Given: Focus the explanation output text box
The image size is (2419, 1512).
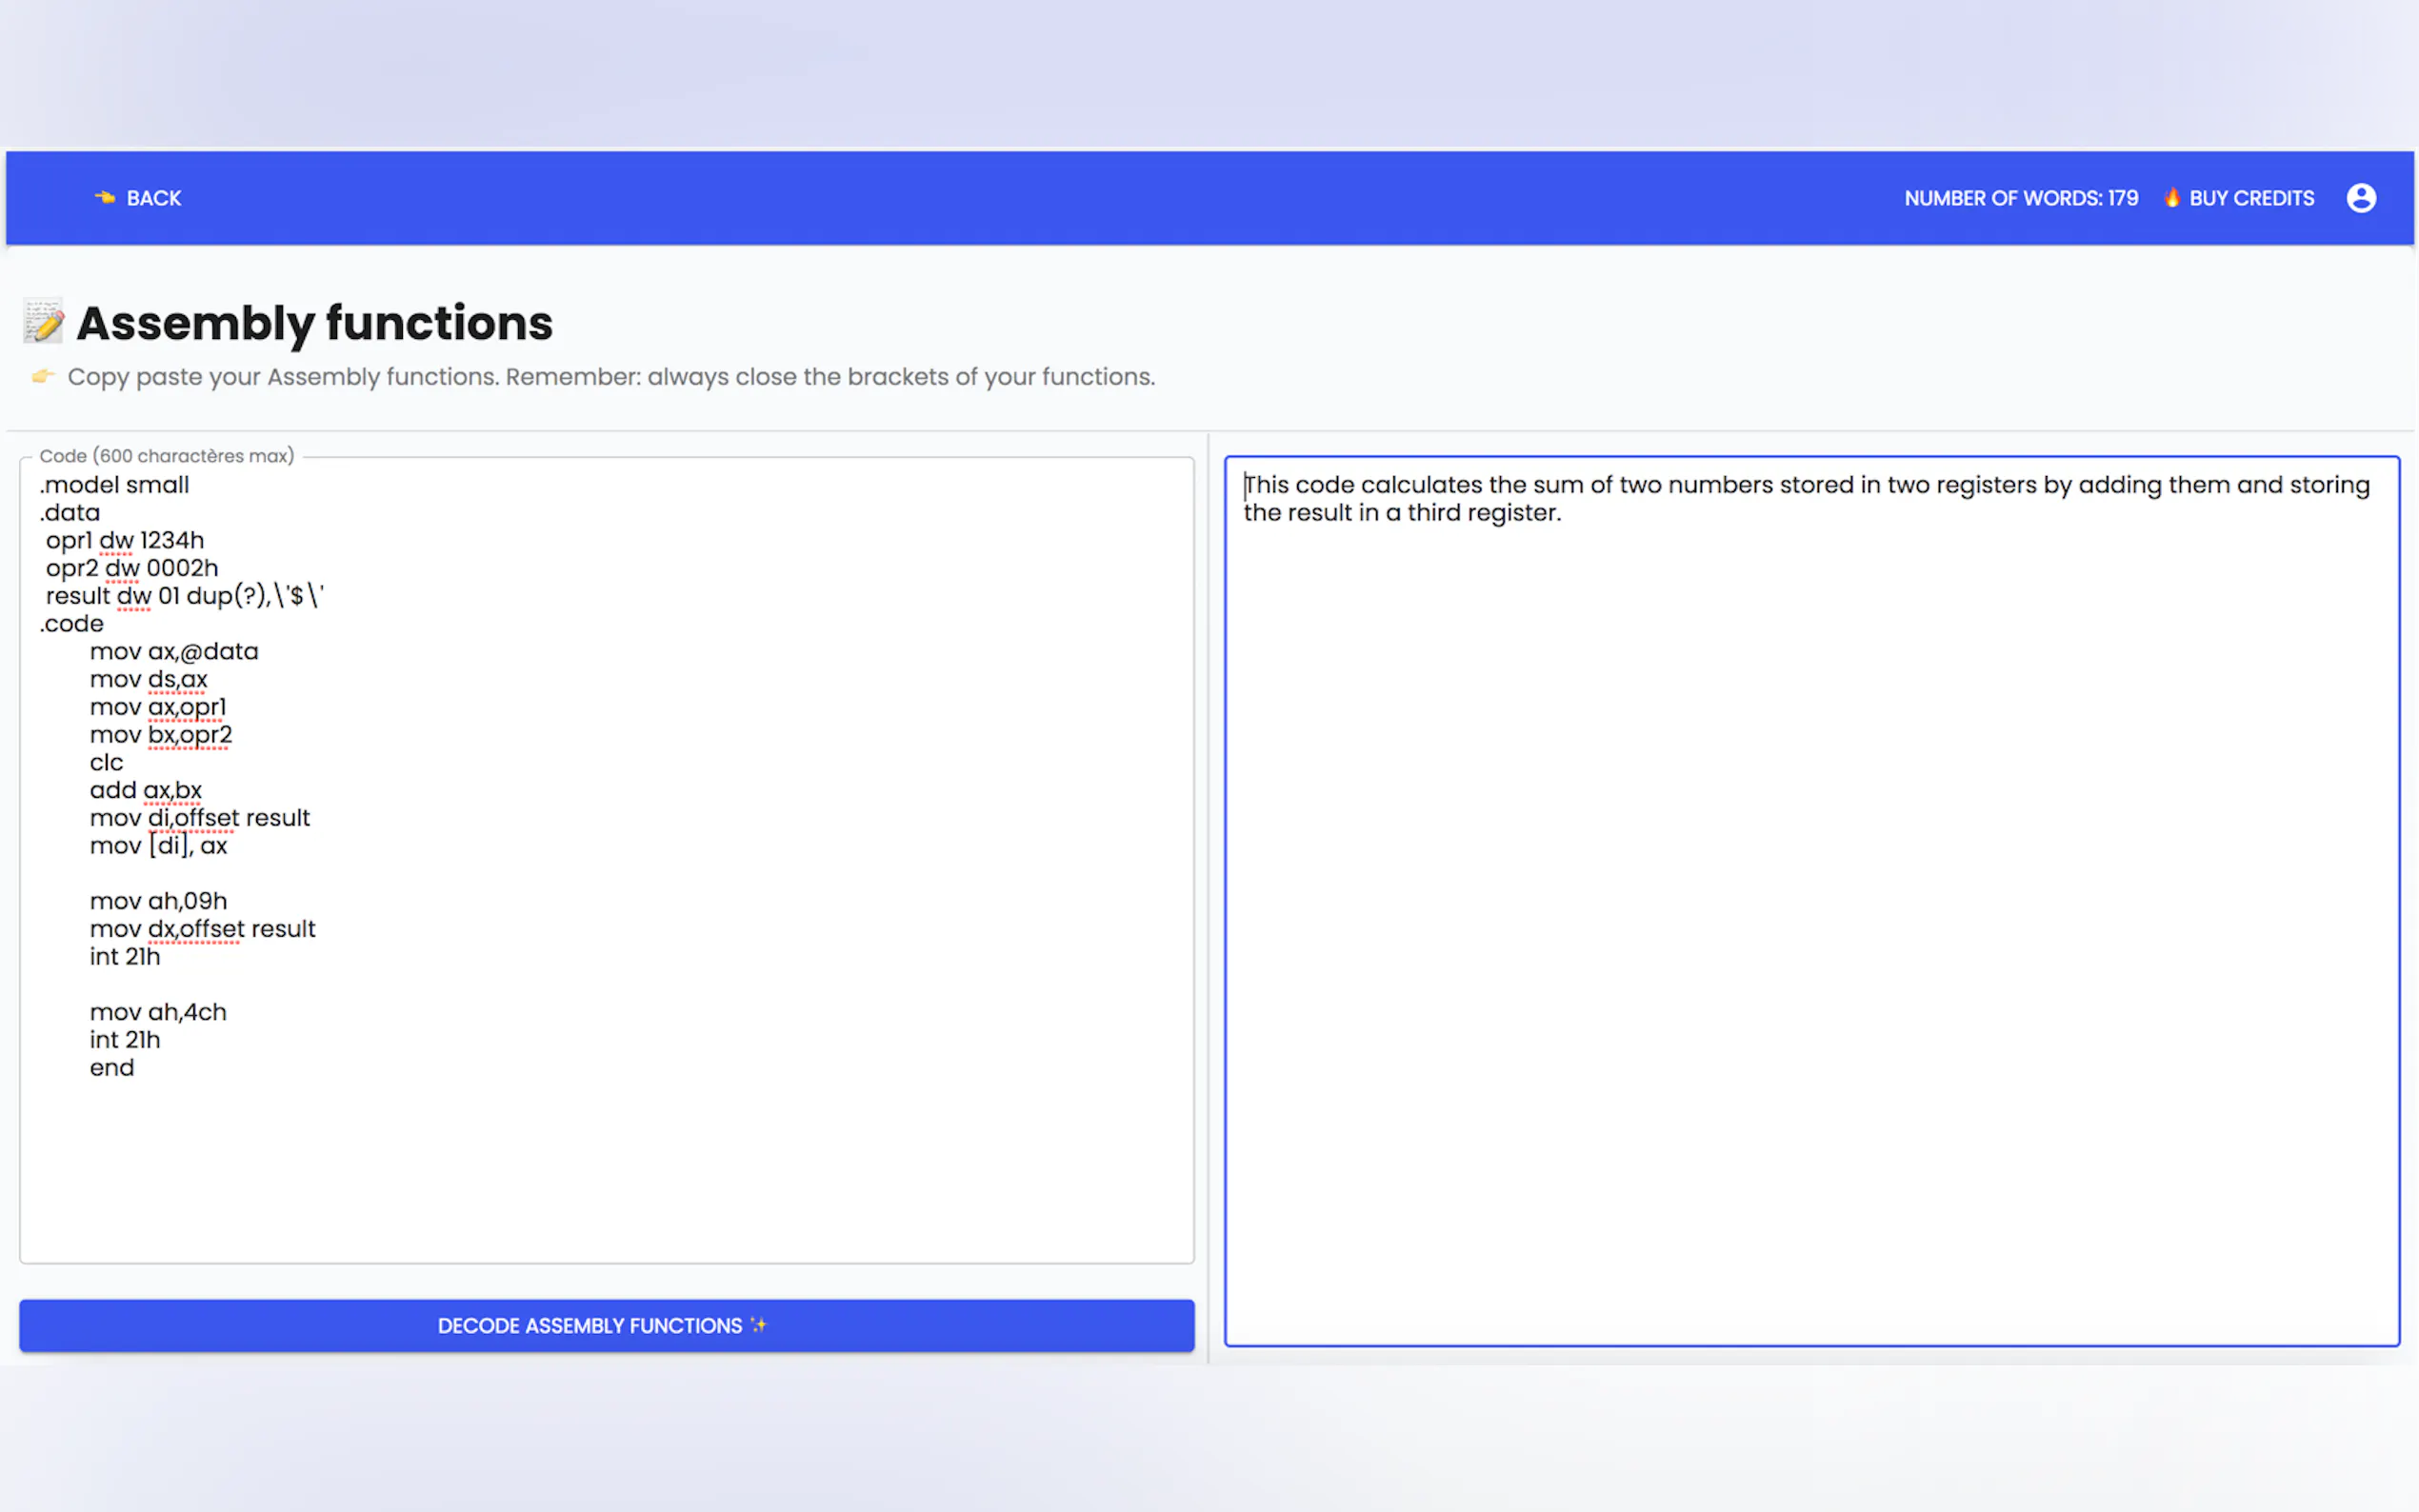Looking at the screenshot, I should pos(1810,900).
